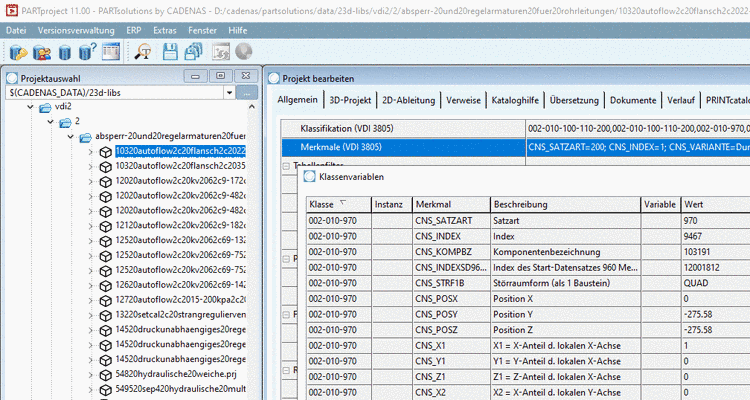Expand the 13220setcal2c20strangregulierven node

[90, 315]
